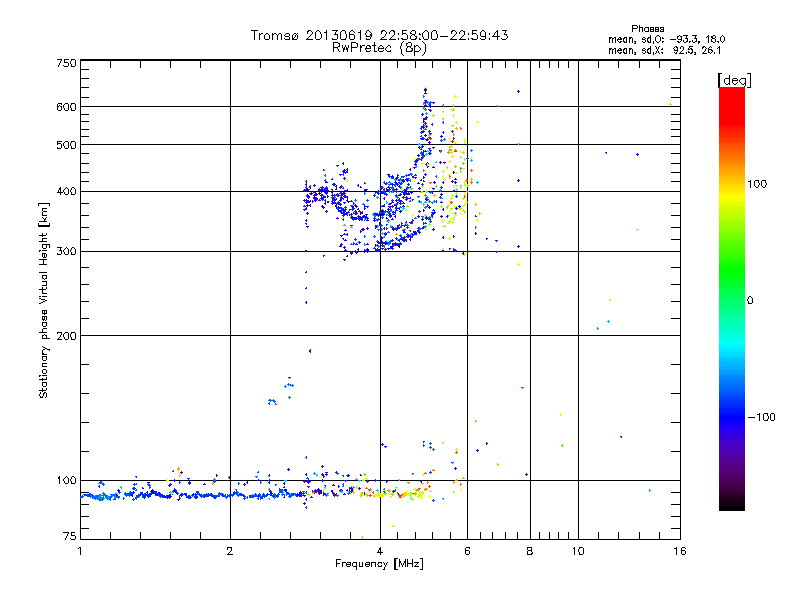
Task: Click the x-axis tick label '16'
Action: [680, 551]
